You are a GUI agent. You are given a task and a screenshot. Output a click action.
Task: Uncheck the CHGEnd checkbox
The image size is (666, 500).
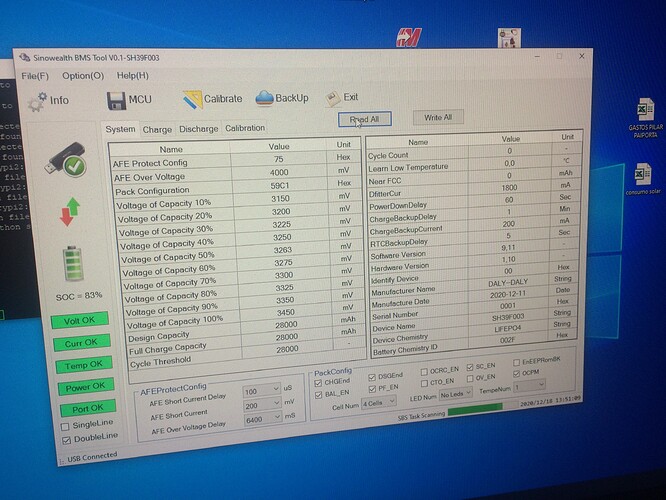(x=318, y=383)
